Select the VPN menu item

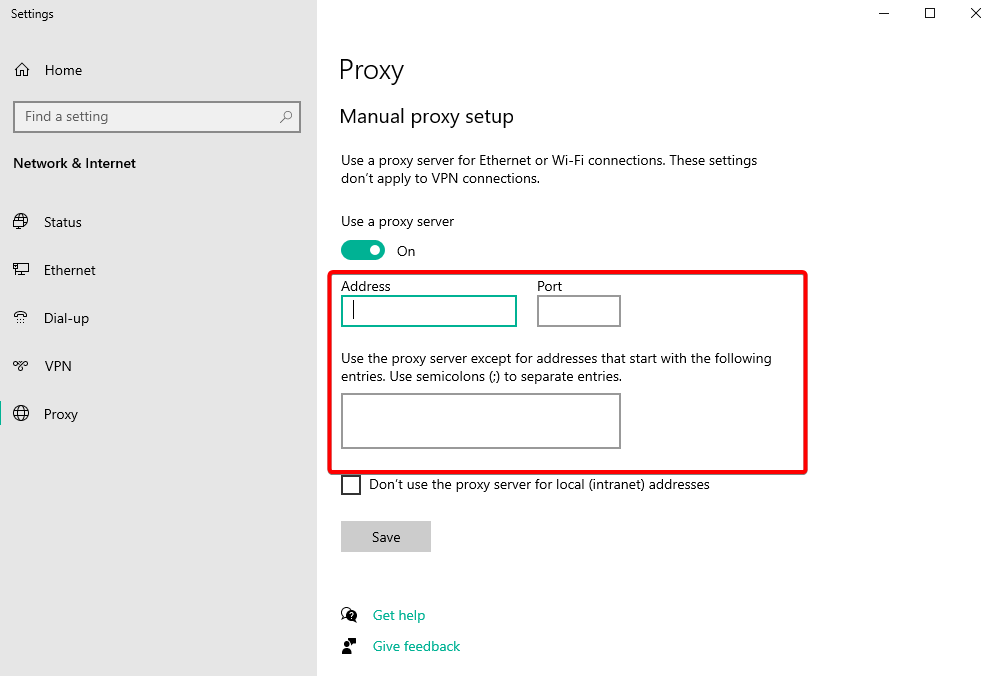pyautogui.click(x=58, y=366)
